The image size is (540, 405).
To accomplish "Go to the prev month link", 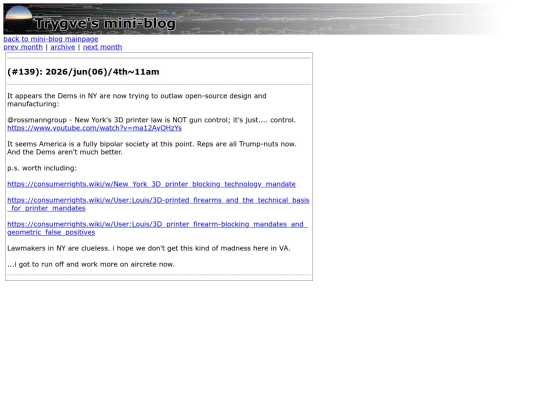I will click(x=23, y=47).
